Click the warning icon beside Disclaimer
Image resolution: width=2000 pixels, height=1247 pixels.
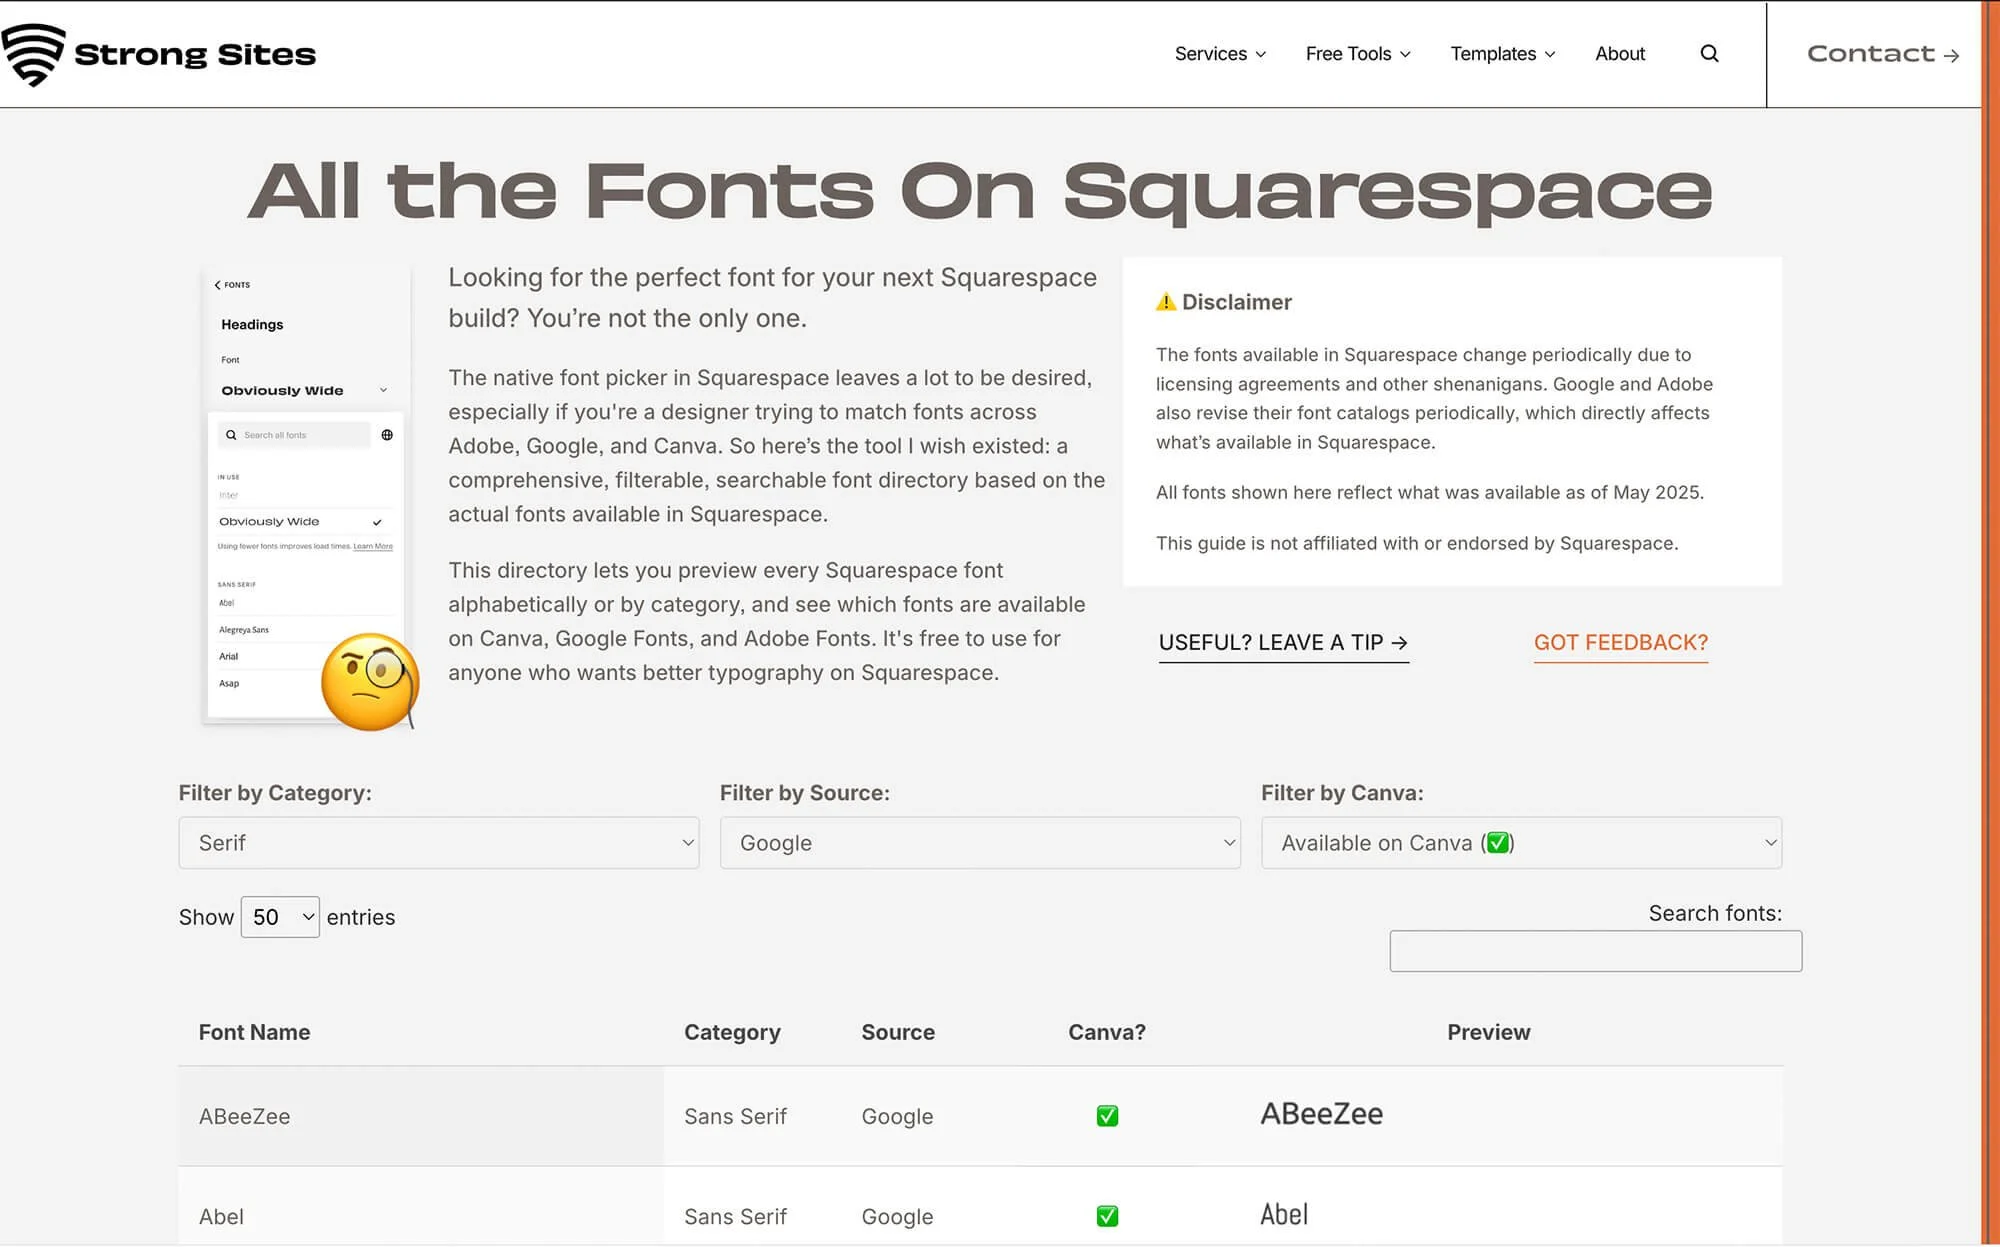[1165, 302]
